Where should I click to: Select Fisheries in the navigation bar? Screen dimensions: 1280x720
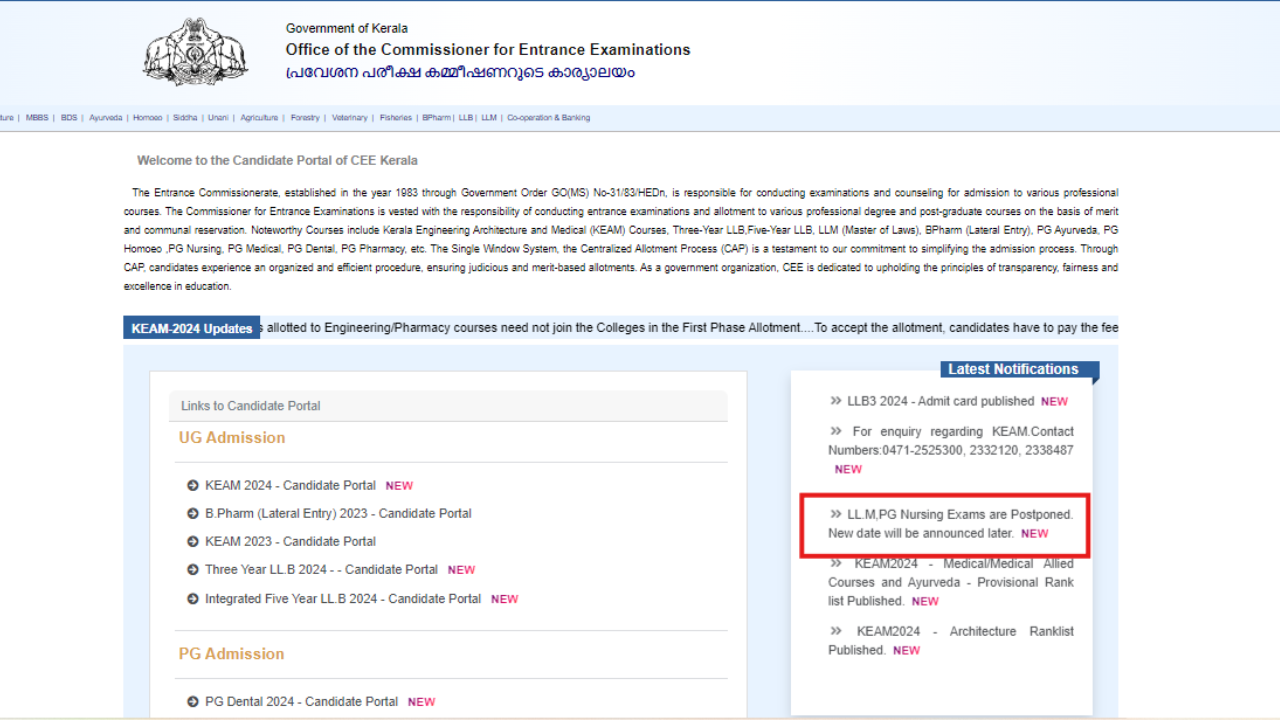(x=396, y=118)
